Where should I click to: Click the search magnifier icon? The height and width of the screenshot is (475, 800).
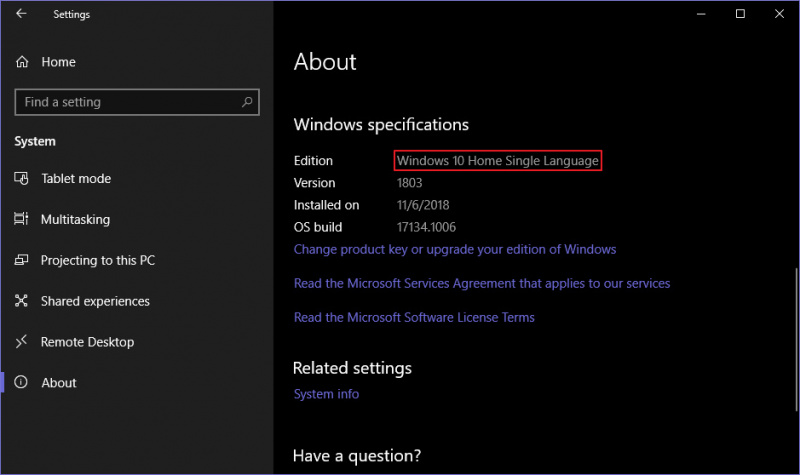[x=247, y=102]
